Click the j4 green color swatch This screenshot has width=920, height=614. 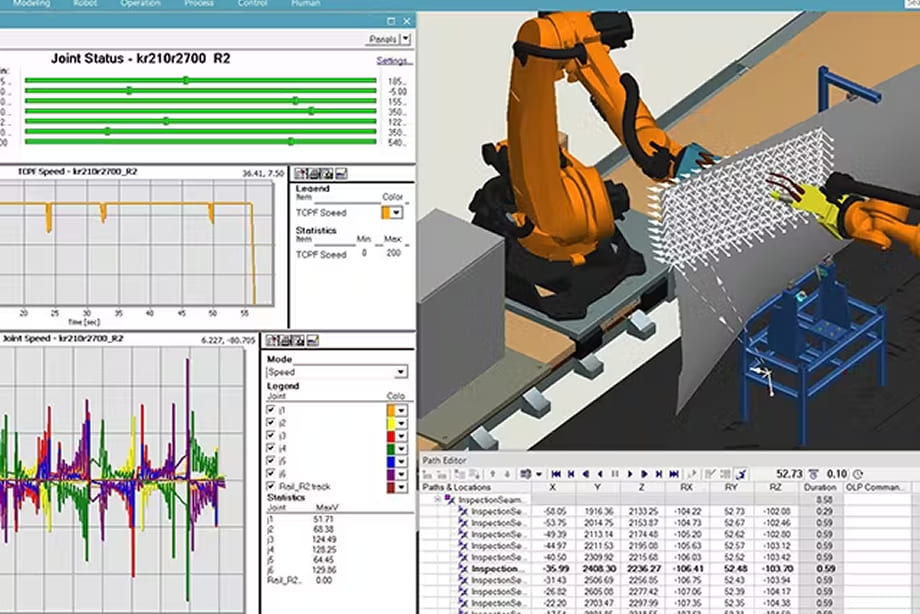(x=391, y=448)
